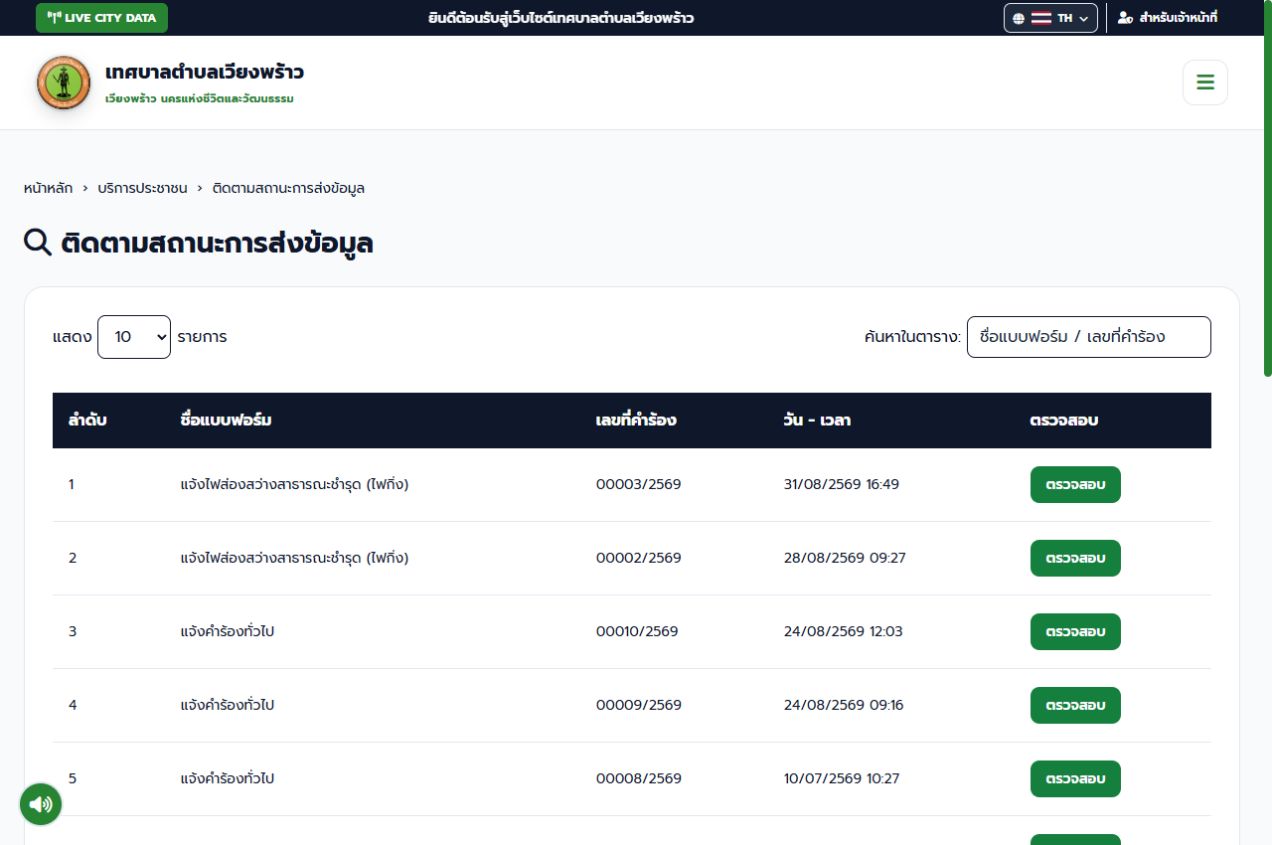Expand the entries-per-page selector showing 10
The image size is (1272, 845).
click(x=134, y=337)
